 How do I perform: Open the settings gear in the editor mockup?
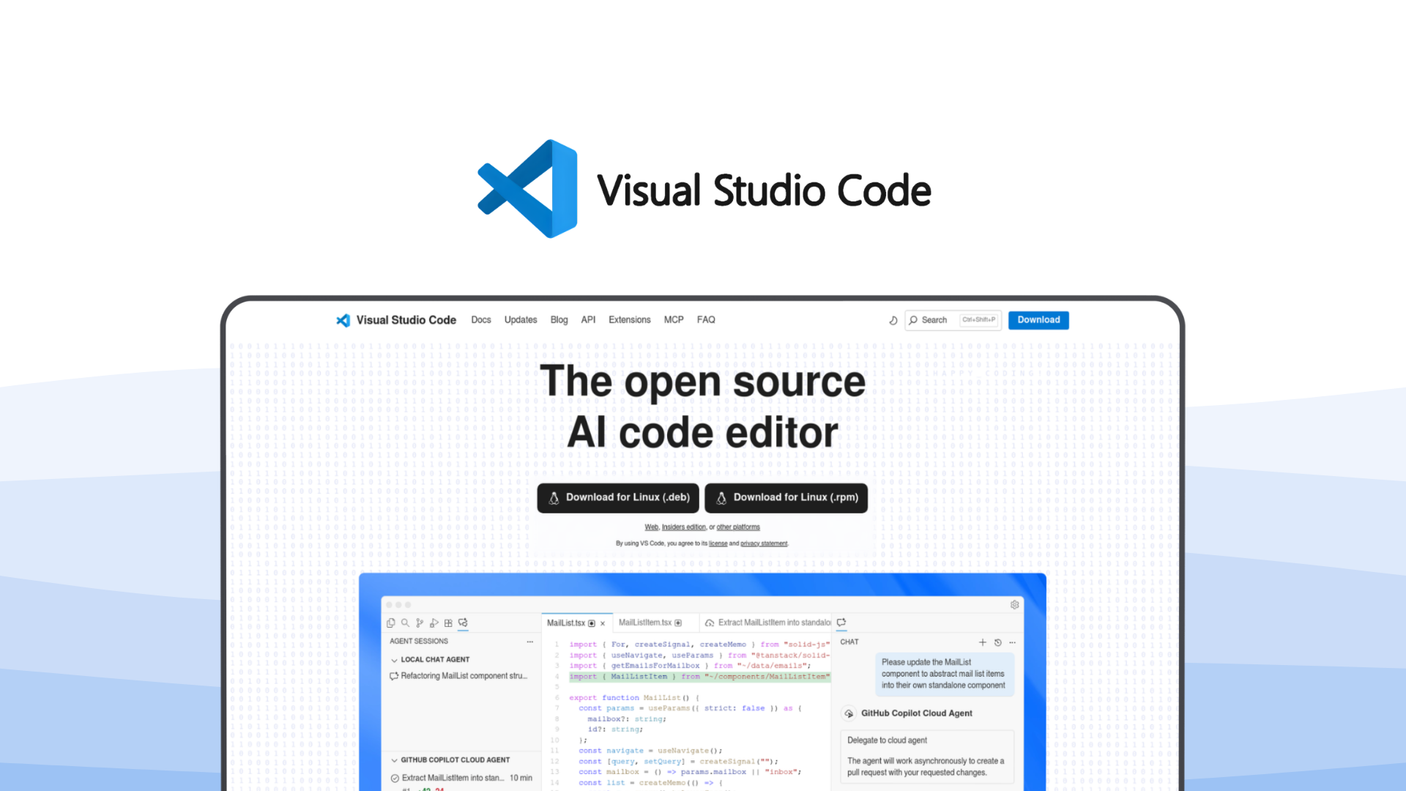pyautogui.click(x=1014, y=605)
